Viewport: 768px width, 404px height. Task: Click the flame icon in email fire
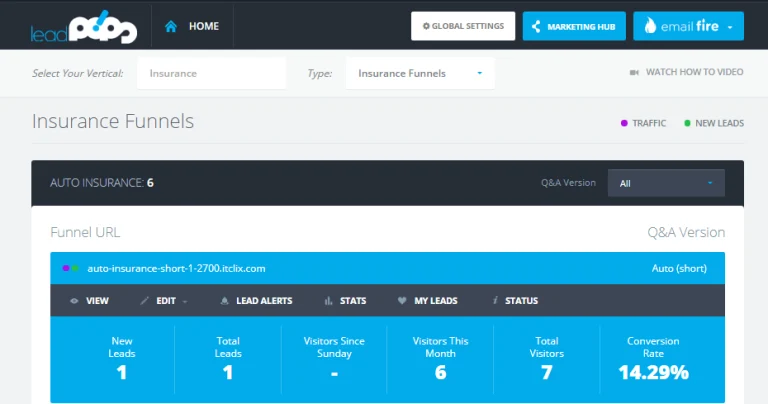650,25
